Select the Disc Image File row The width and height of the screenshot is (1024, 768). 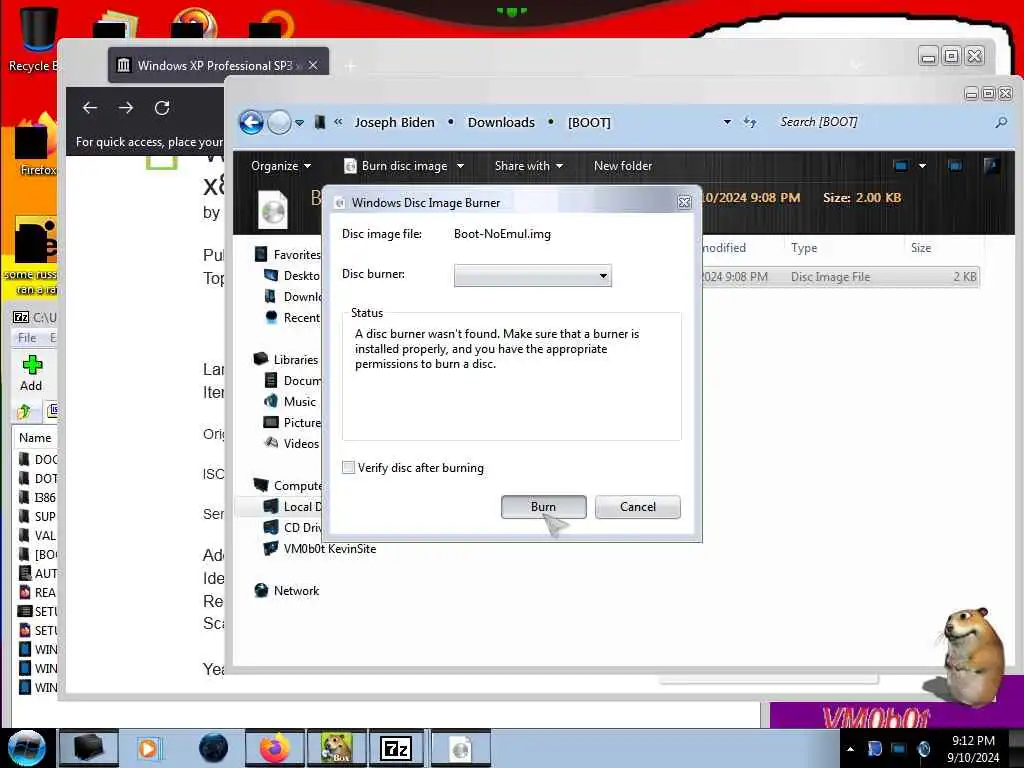click(840, 277)
